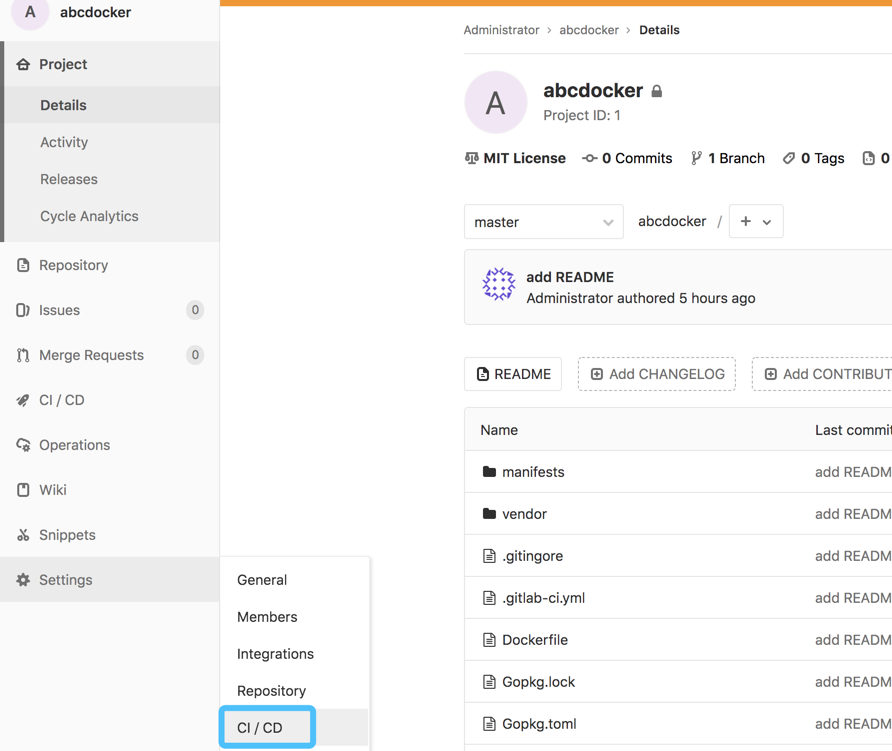This screenshot has width=892, height=751.
Task: Open the .gitlab-ci.yml file
Action: [543, 598]
